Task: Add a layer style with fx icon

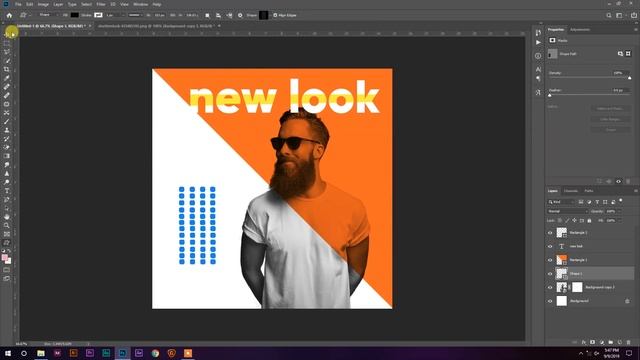Action: click(583, 342)
